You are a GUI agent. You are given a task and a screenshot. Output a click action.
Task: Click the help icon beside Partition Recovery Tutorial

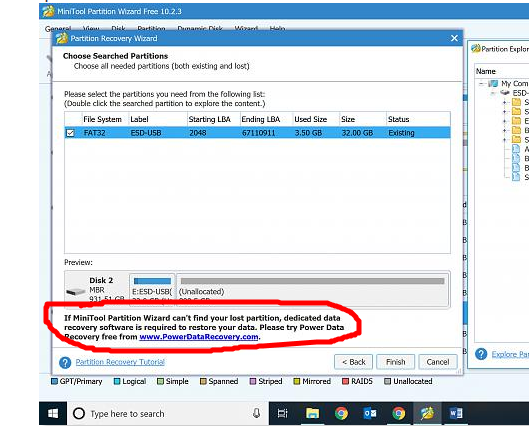[x=65, y=363]
